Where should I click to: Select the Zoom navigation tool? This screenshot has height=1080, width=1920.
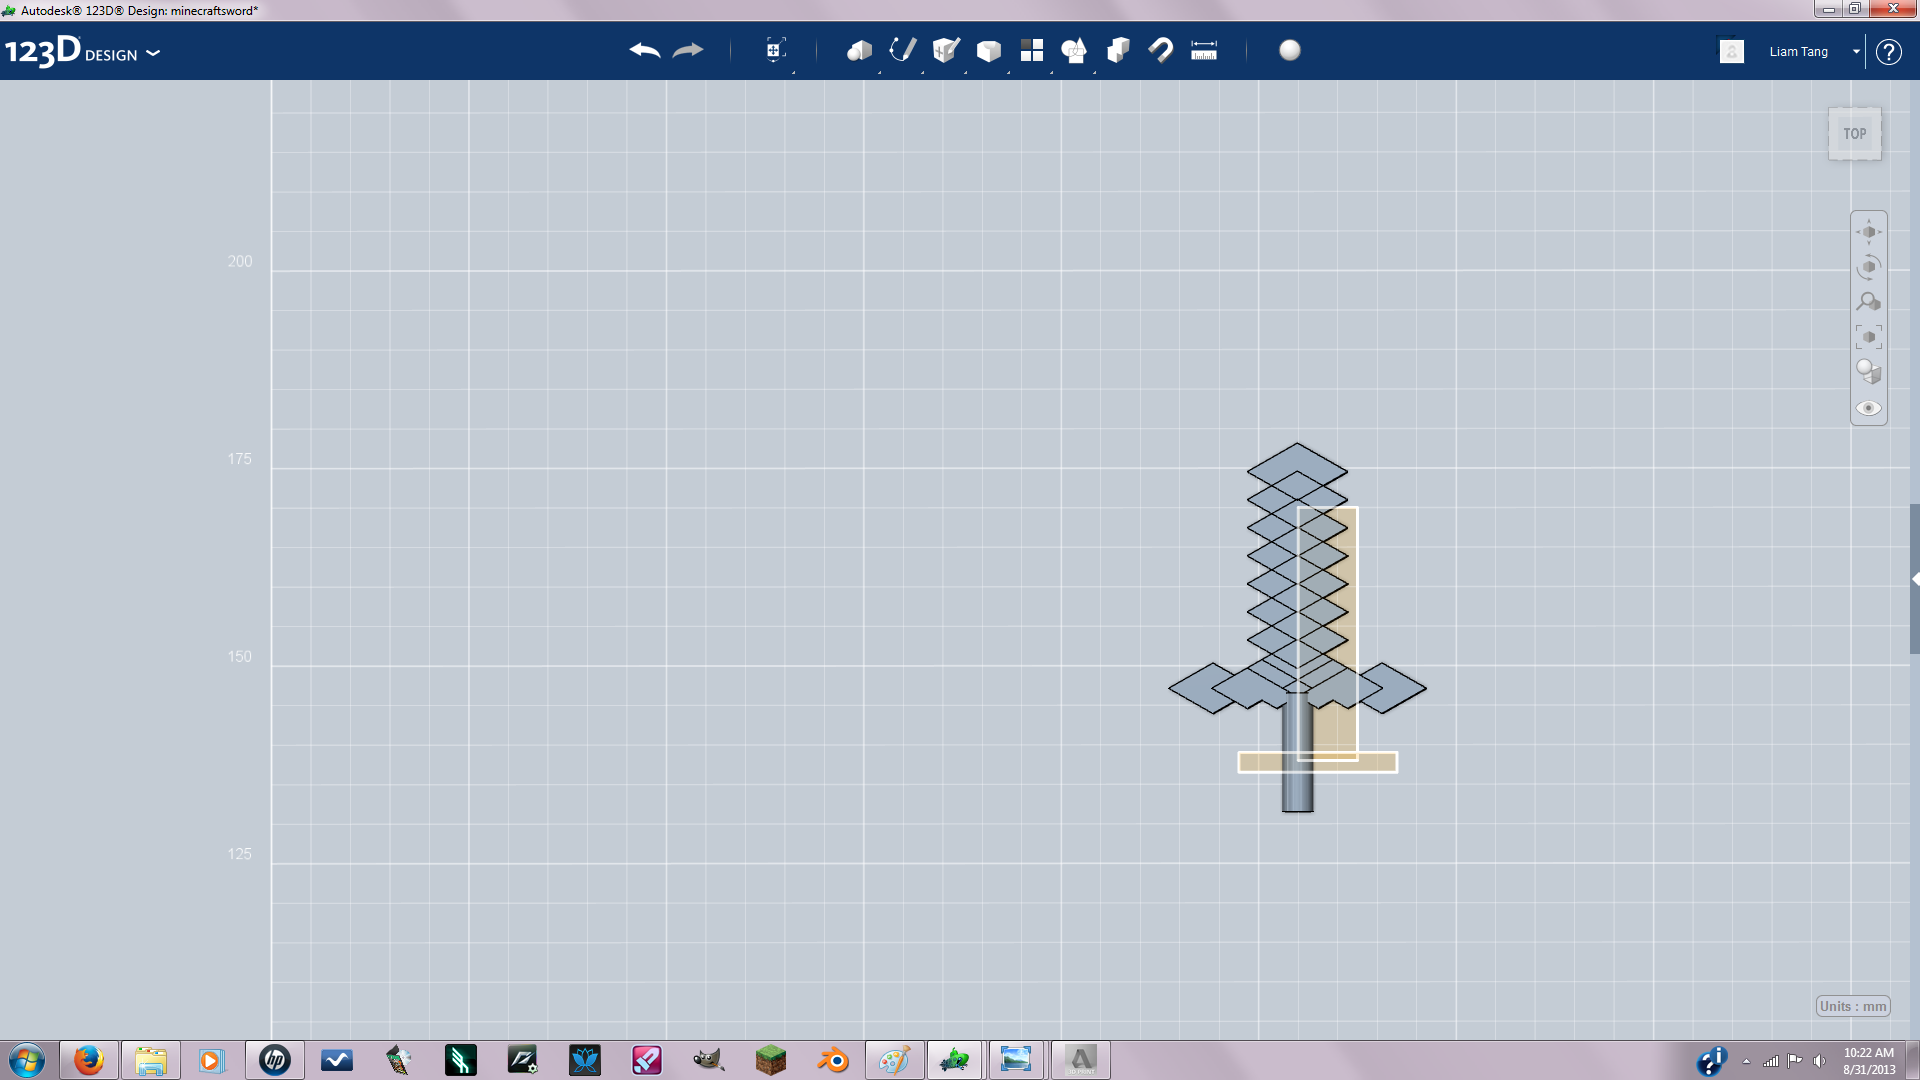1869,302
